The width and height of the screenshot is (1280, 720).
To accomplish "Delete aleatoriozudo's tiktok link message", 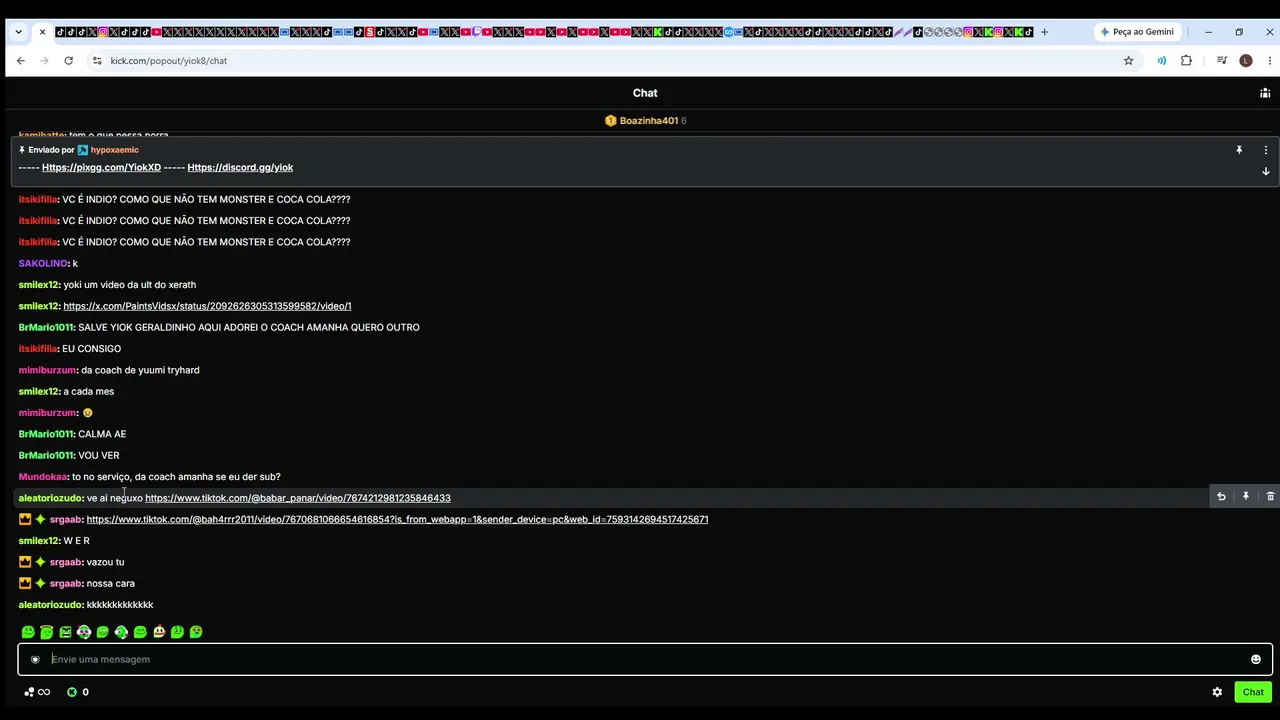I will tap(1270, 497).
